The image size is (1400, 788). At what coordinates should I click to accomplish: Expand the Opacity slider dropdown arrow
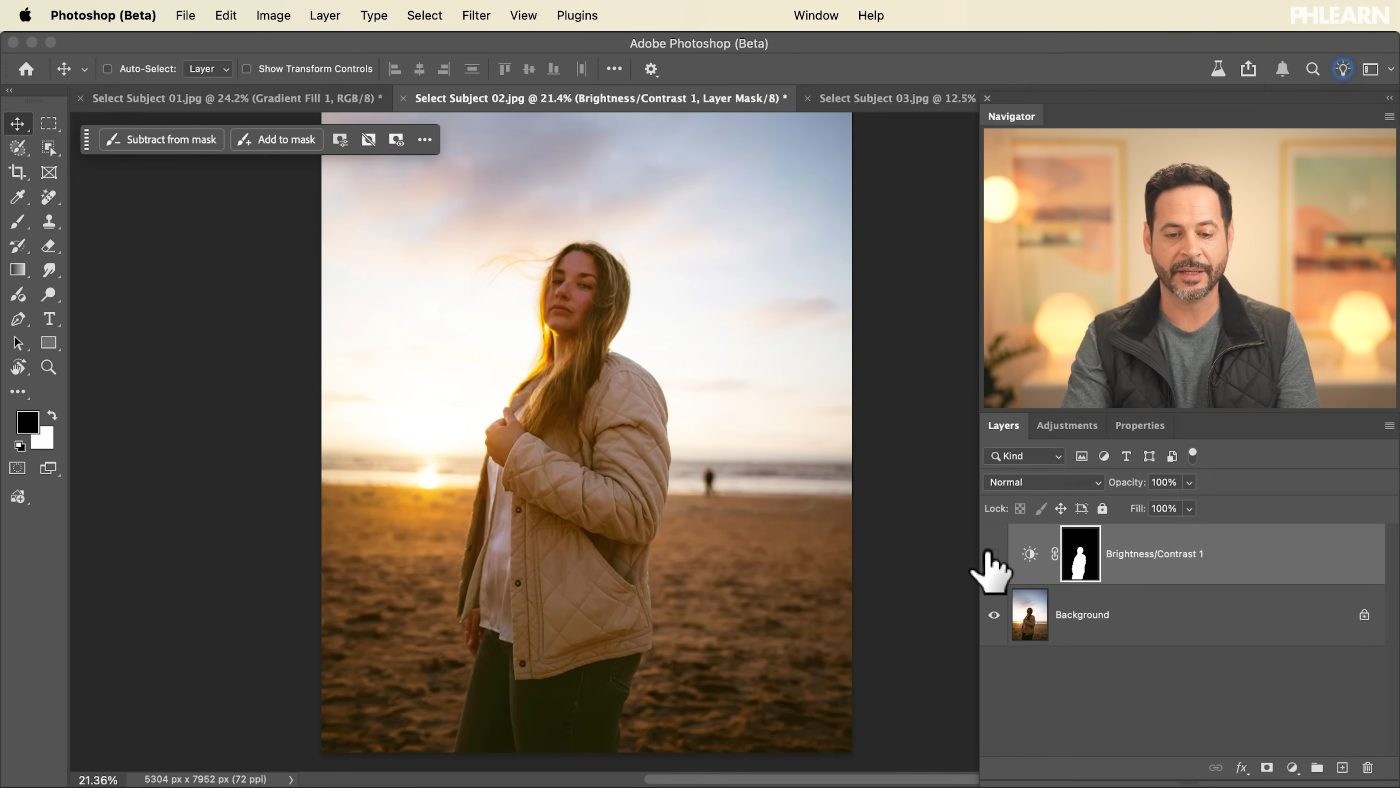(1189, 482)
